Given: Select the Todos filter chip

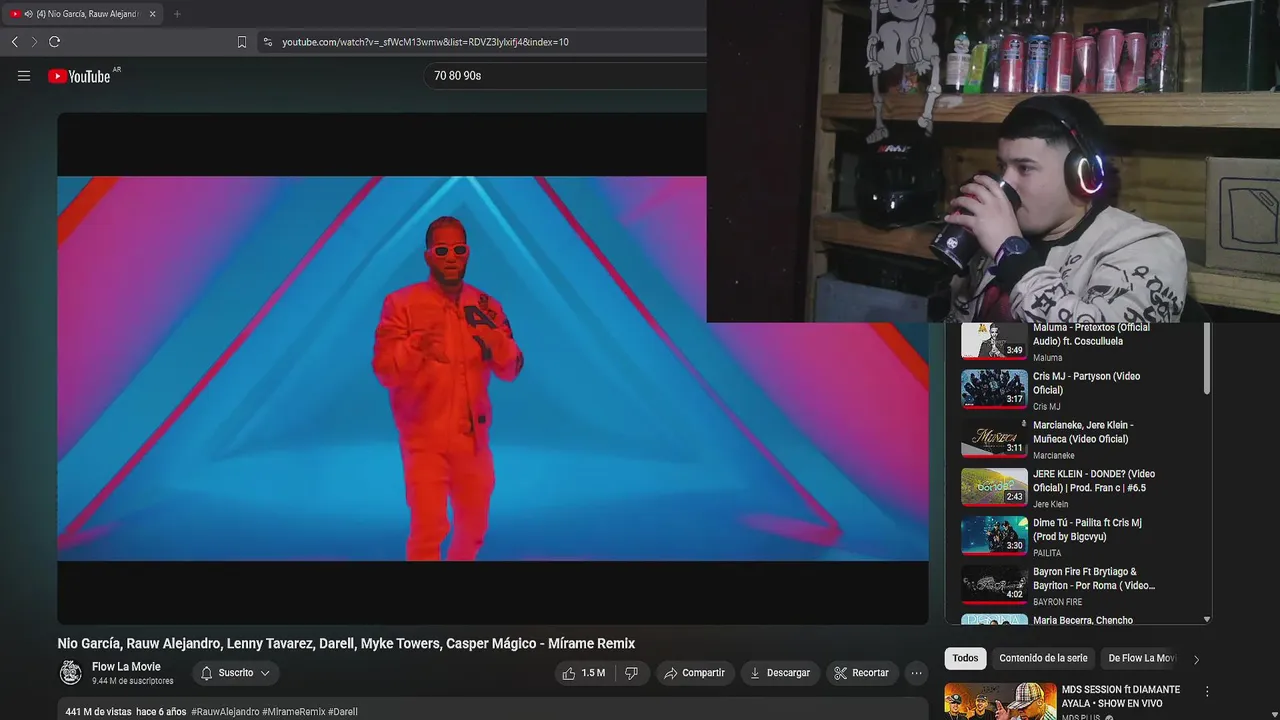Looking at the screenshot, I should coord(965,658).
